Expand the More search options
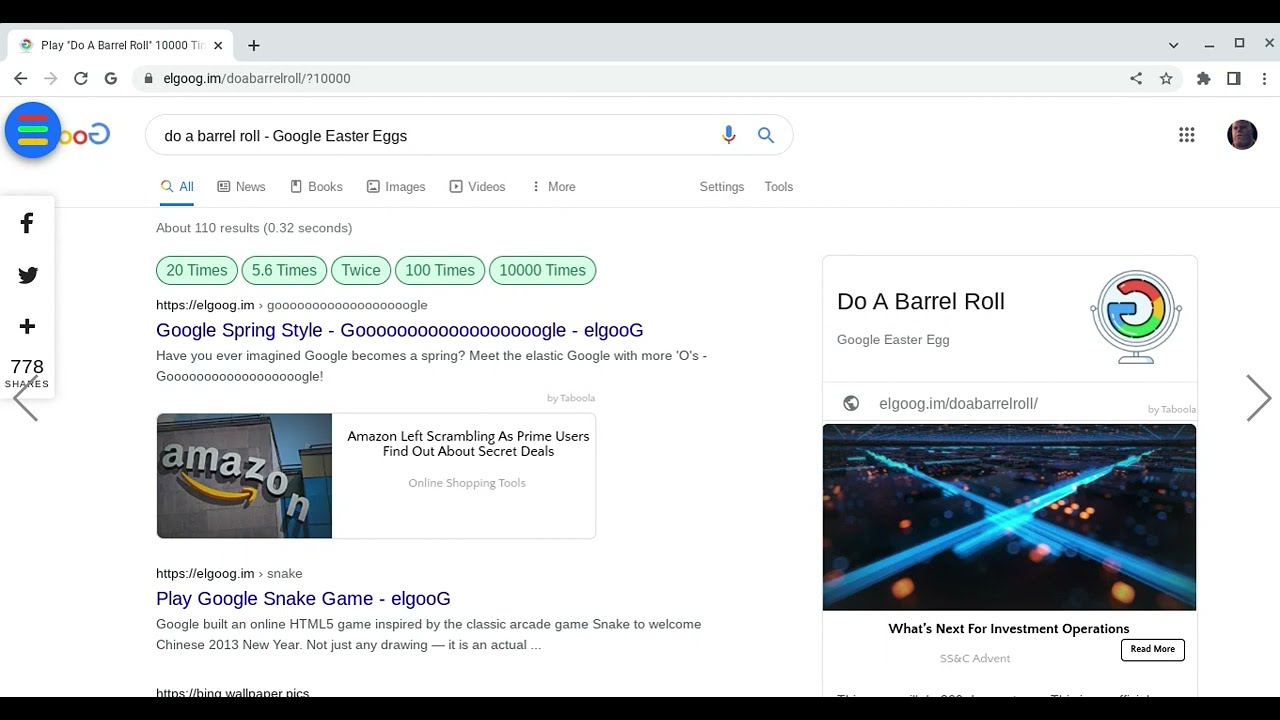This screenshot has height=720, width=1280. coord(553,187)
